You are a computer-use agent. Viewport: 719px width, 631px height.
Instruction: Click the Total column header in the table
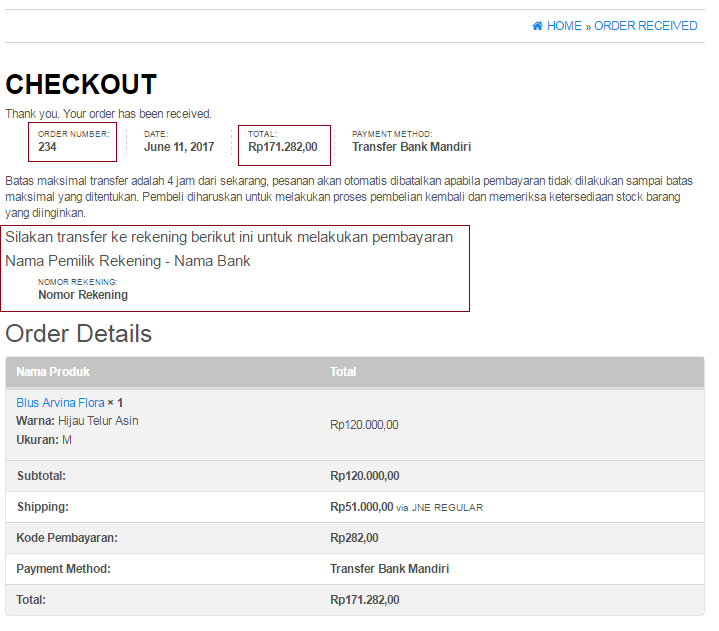pyautogui.click(x=343, y=372)
